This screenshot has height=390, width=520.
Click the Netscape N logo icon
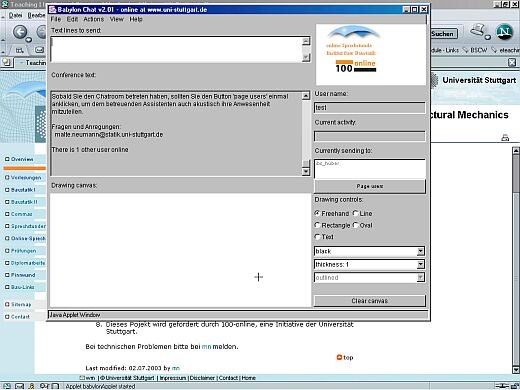504,32
